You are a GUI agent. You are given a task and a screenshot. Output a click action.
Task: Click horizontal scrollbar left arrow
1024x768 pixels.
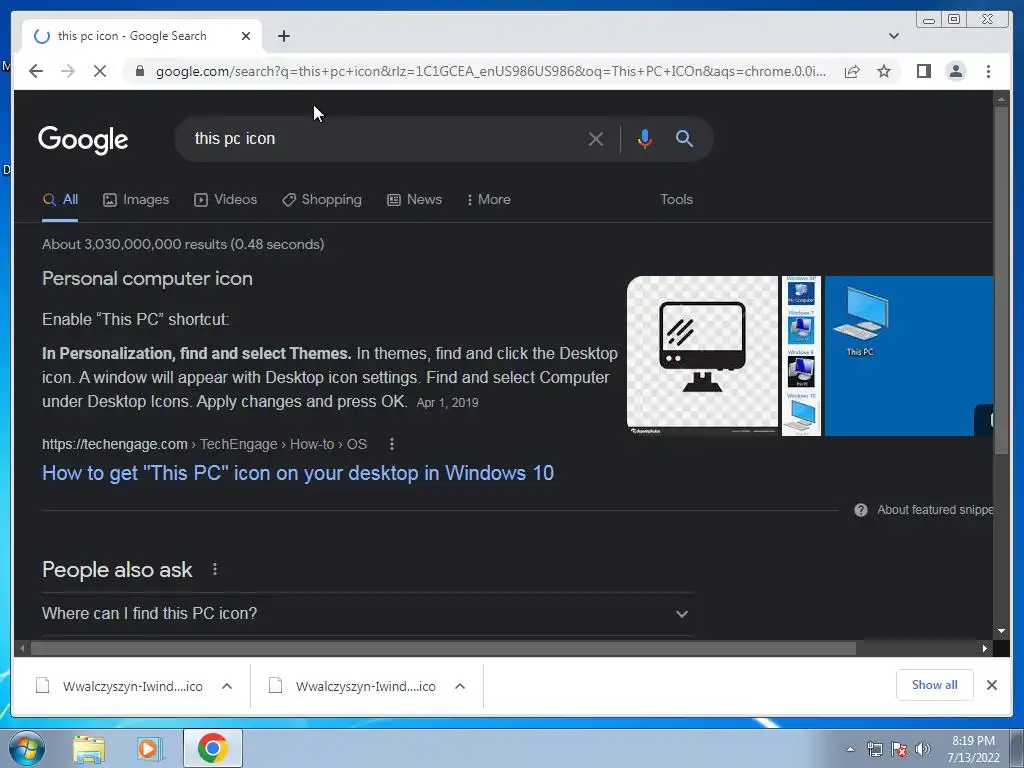[22, 648]
